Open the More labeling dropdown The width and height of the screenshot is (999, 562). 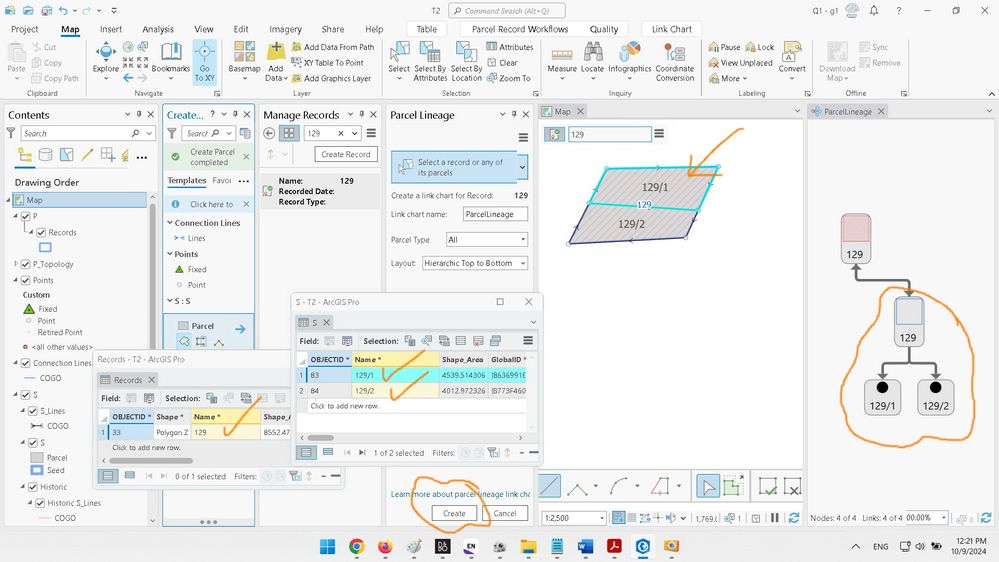pos(728,78)
